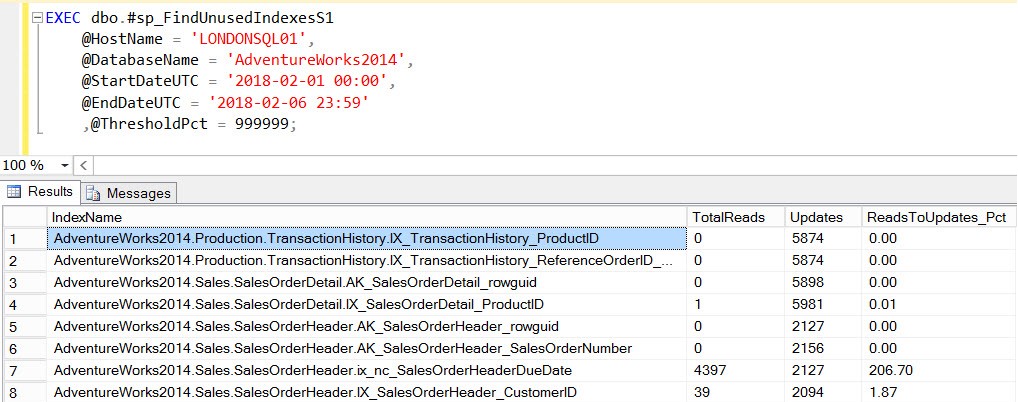Viewport: 1018px width, 402px height.
Task: Click the #sp_FindUnusedIndexesS1 procedure name
Action: (x=230, y=19)
